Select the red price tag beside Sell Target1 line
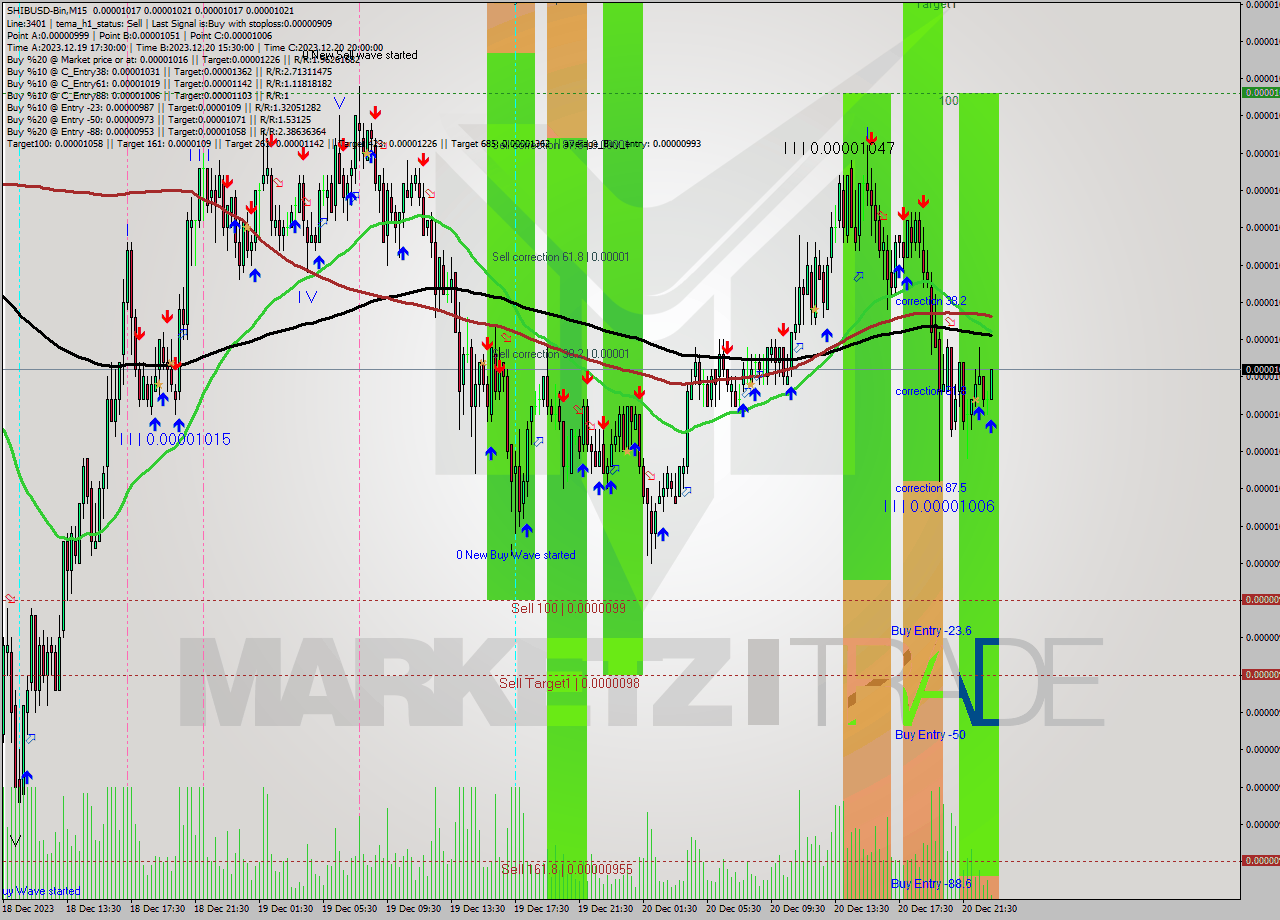 point(1260,675)
